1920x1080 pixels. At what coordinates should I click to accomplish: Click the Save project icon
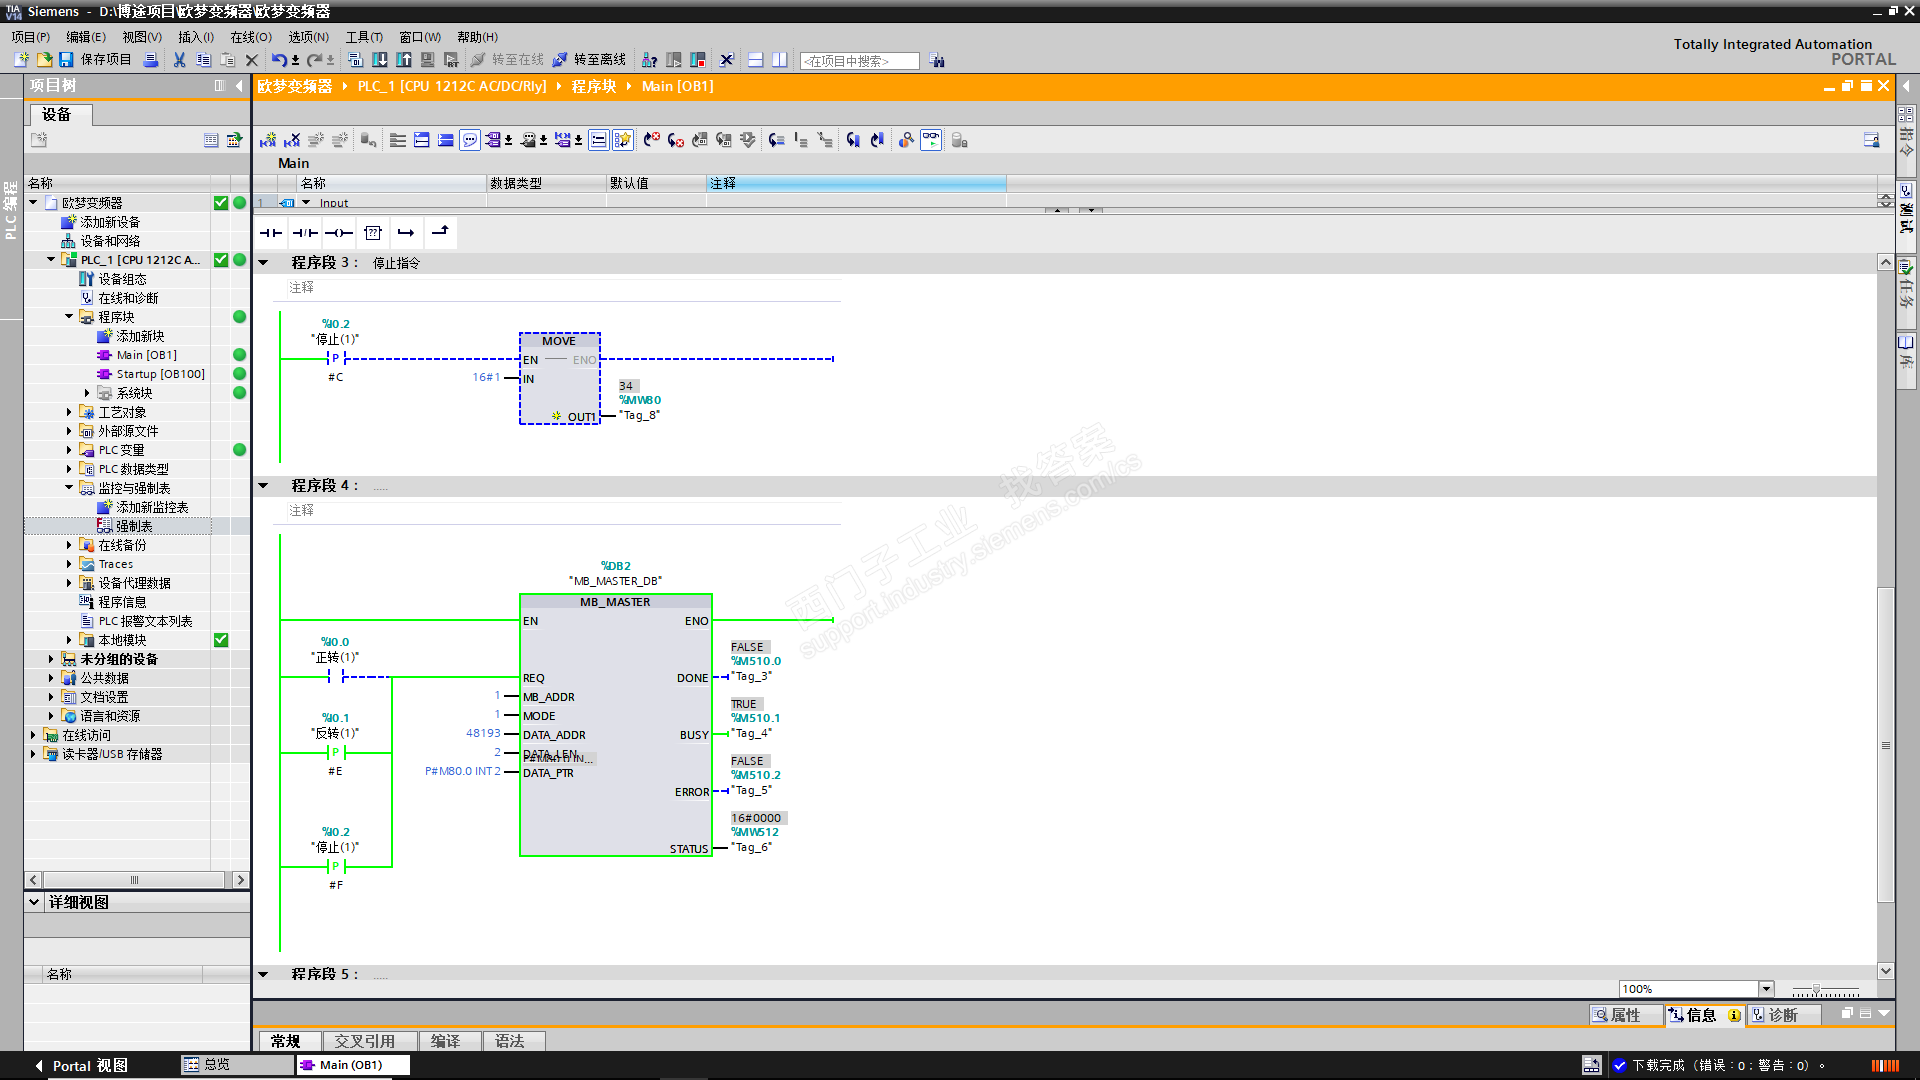[66, 60]
